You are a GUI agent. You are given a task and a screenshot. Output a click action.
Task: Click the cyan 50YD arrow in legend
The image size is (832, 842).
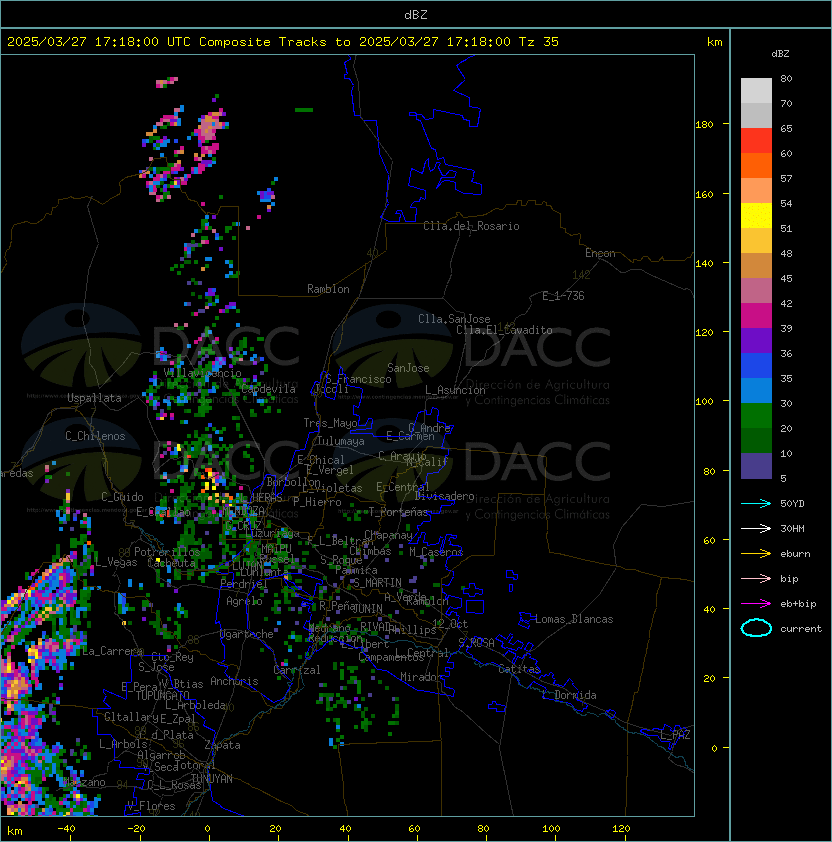(756, 503)
